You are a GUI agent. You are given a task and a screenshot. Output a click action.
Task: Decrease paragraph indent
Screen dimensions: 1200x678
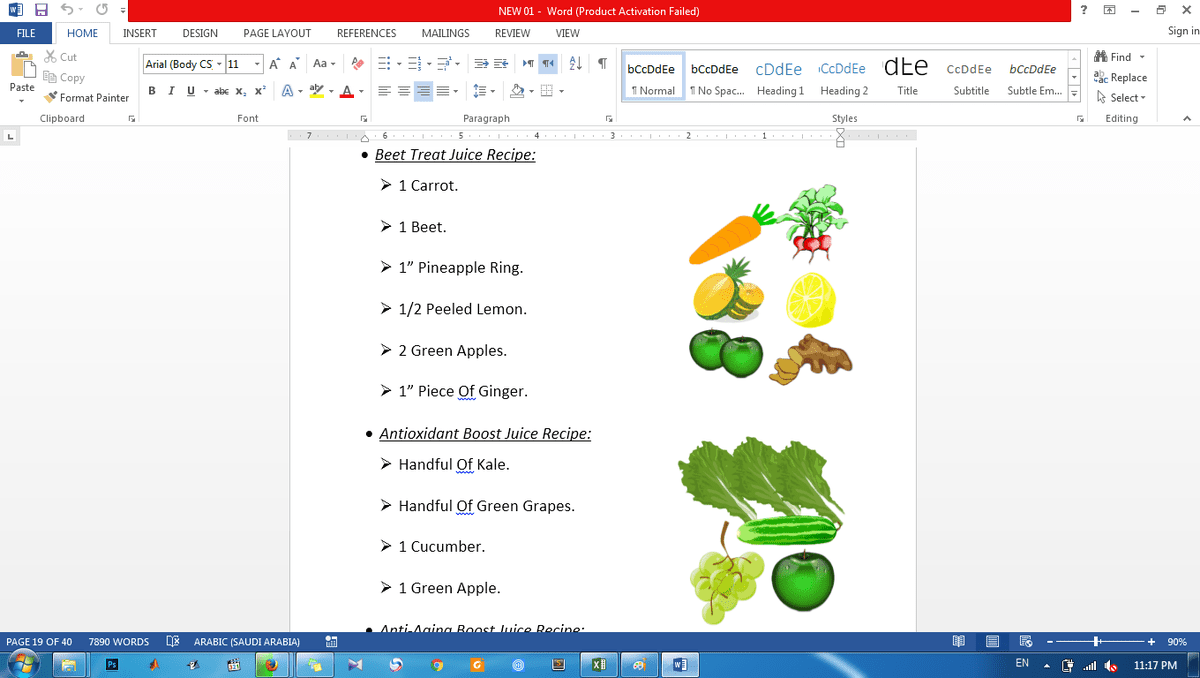point(481,64)
